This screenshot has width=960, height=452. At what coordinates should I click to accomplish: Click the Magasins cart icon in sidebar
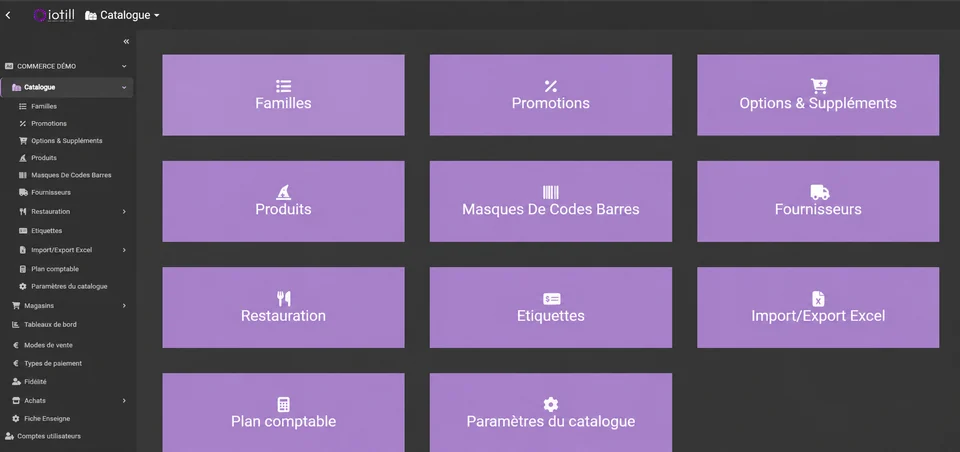click(16, 306)
